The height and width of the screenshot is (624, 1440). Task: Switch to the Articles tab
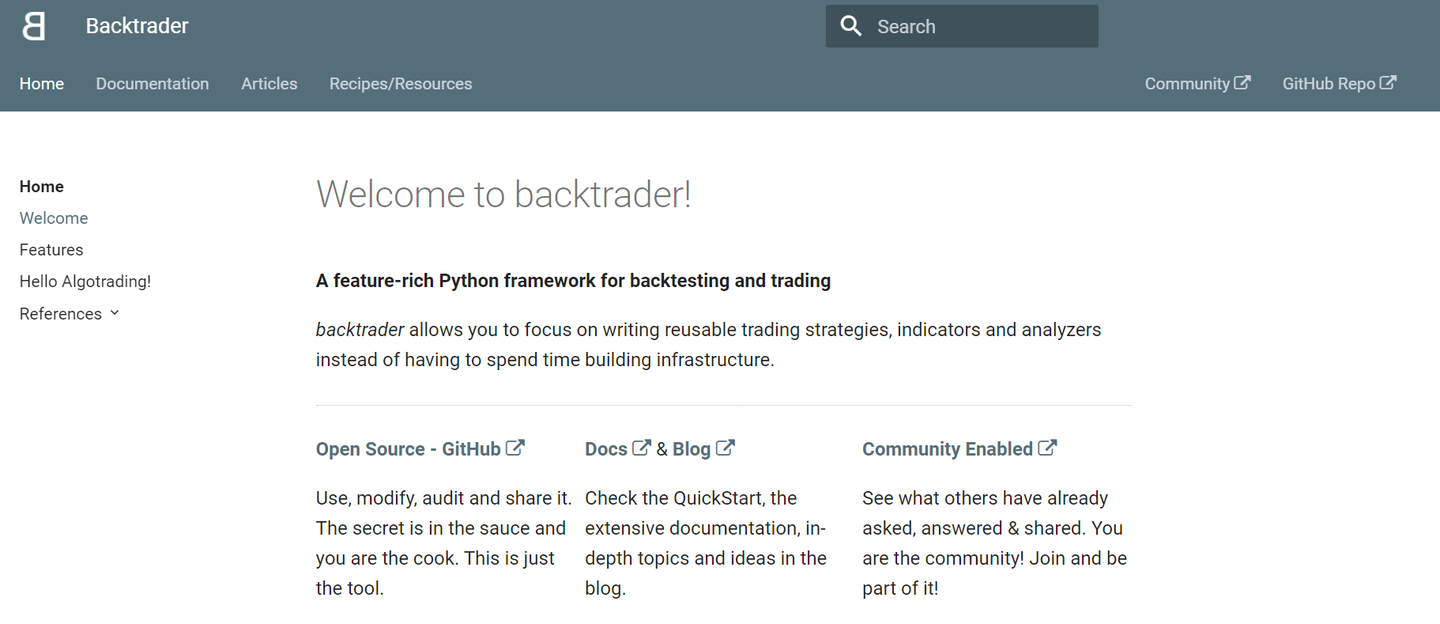pos(269,84)
